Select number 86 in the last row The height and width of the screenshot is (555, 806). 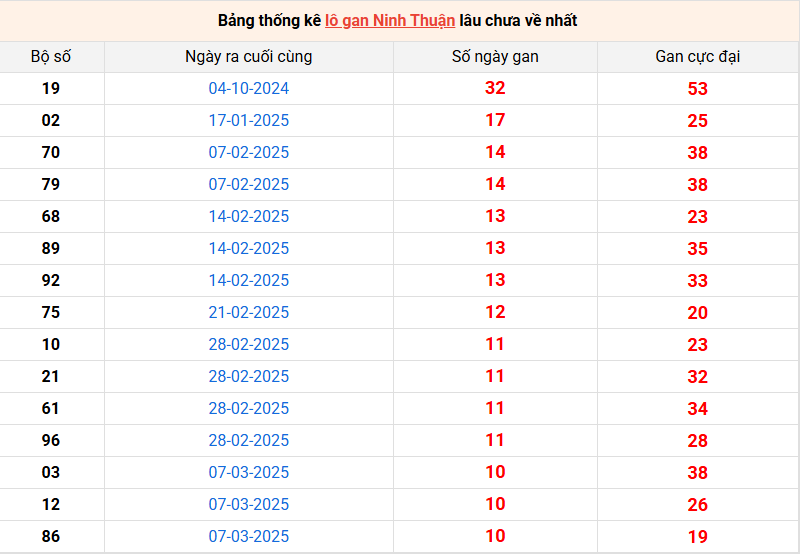pos(51,536)
